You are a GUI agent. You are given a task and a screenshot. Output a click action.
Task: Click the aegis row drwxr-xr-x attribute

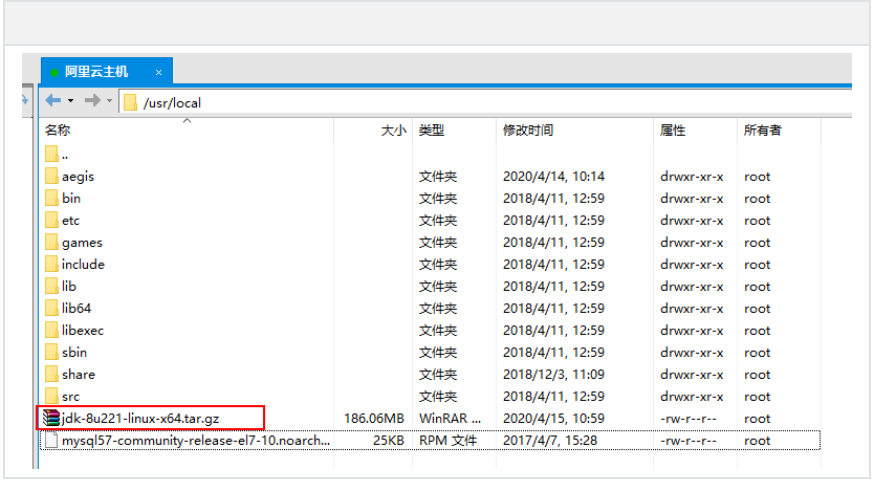(692, 177)
